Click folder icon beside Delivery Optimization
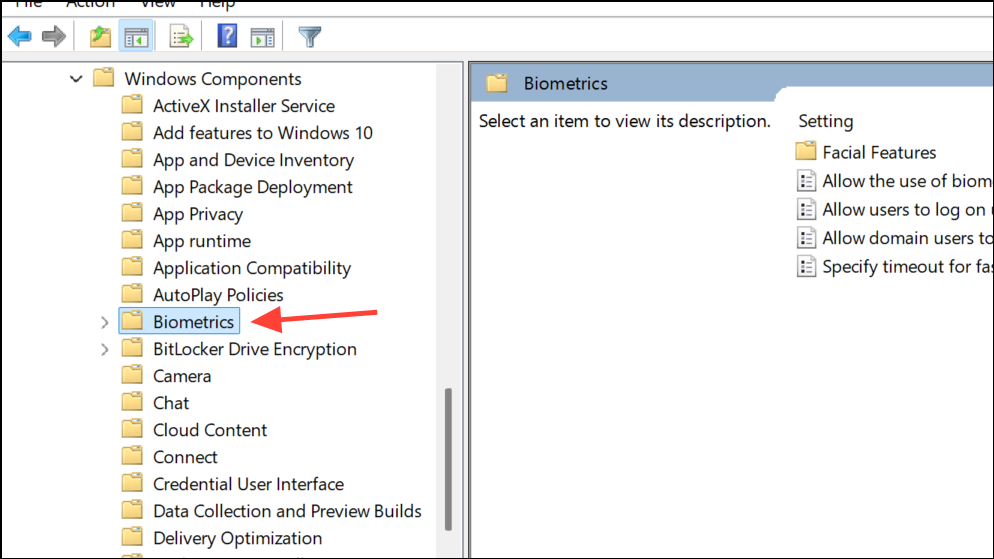 pos(132,537)
